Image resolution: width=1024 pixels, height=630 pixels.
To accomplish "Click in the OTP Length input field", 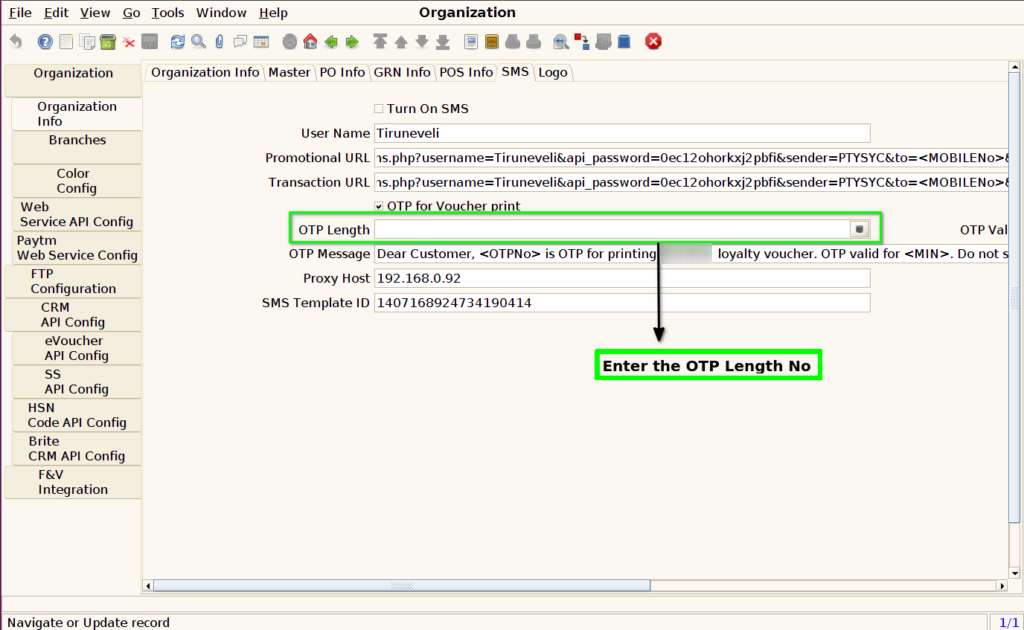I will coord(612,229).
